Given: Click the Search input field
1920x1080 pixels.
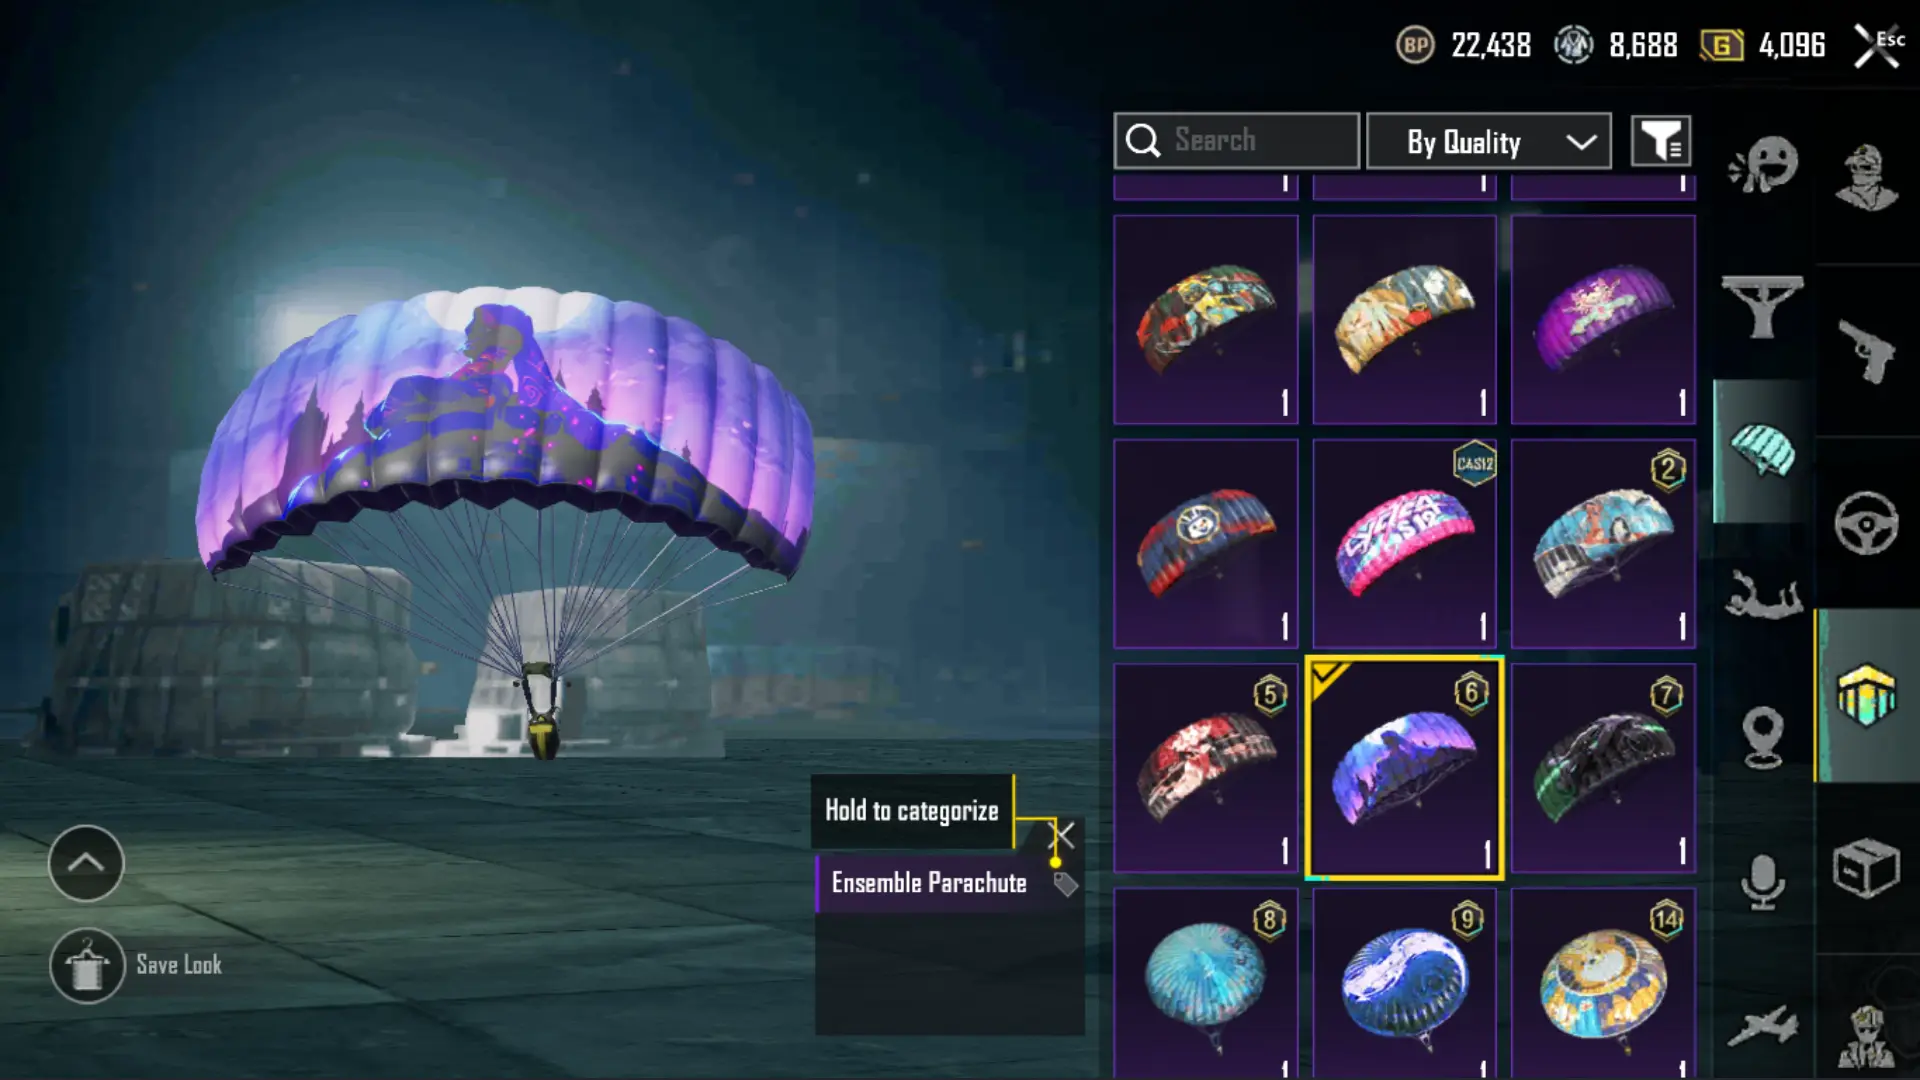Looking at the screenshot, I should pos(1237,141).
